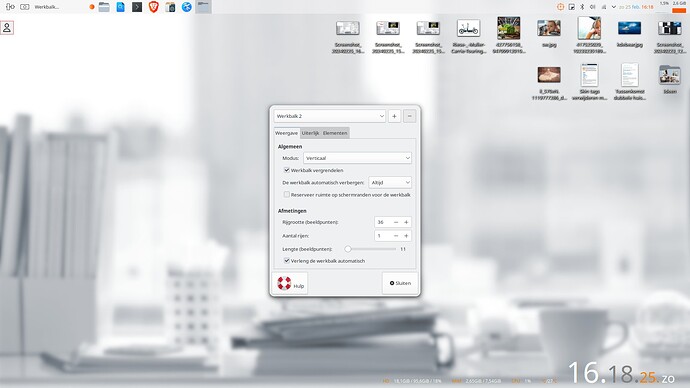Screen dimensions: 690x388
Task: Launch the Brave browser
Action: [153, 7]
